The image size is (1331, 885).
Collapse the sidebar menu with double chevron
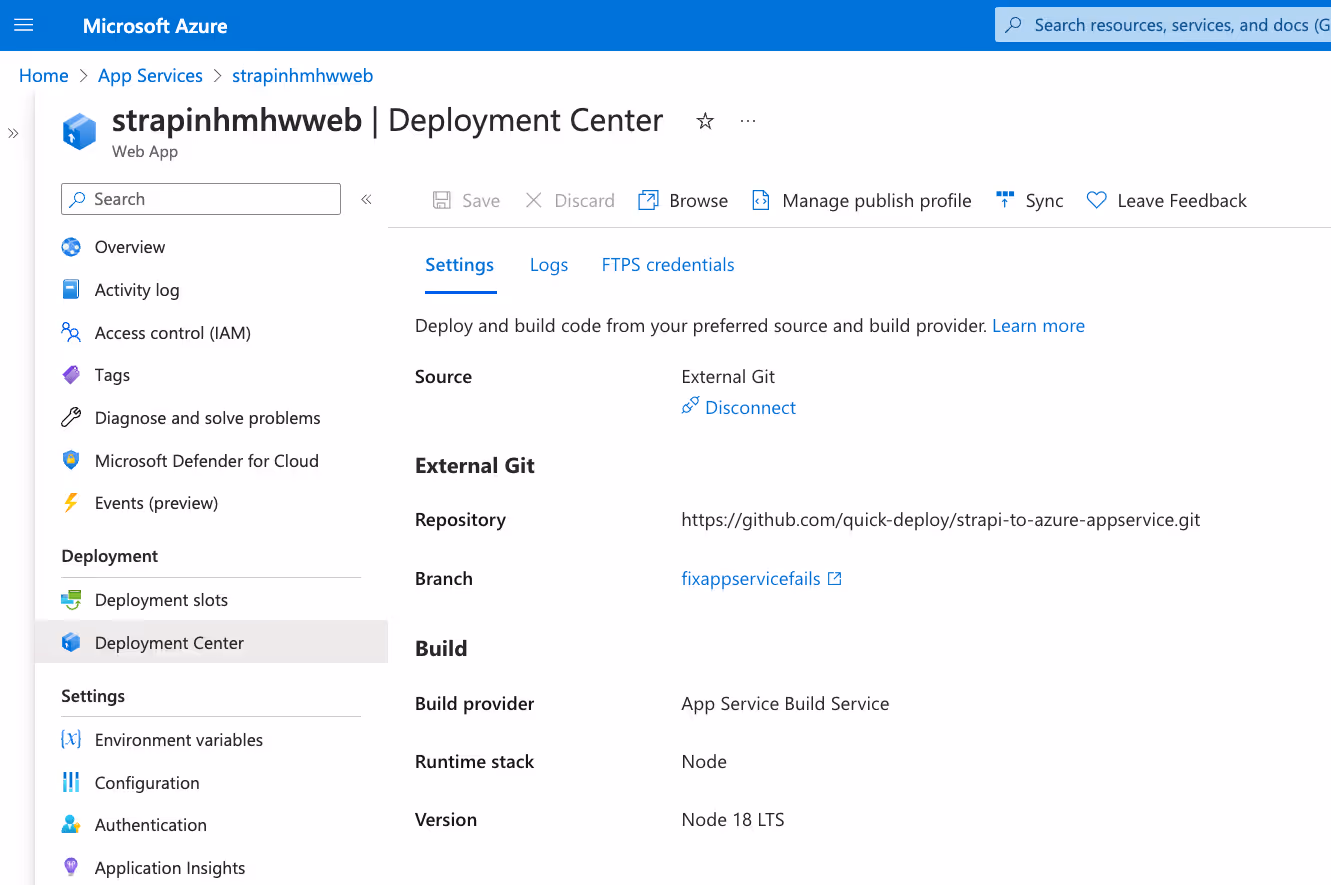coord(366,199)
